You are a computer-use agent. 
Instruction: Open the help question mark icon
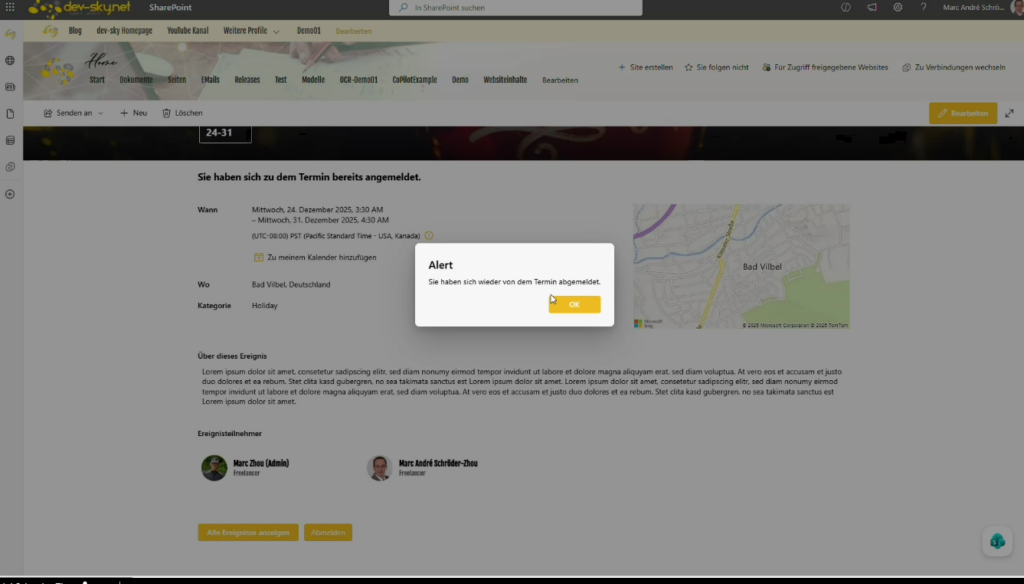pos(923,7)
